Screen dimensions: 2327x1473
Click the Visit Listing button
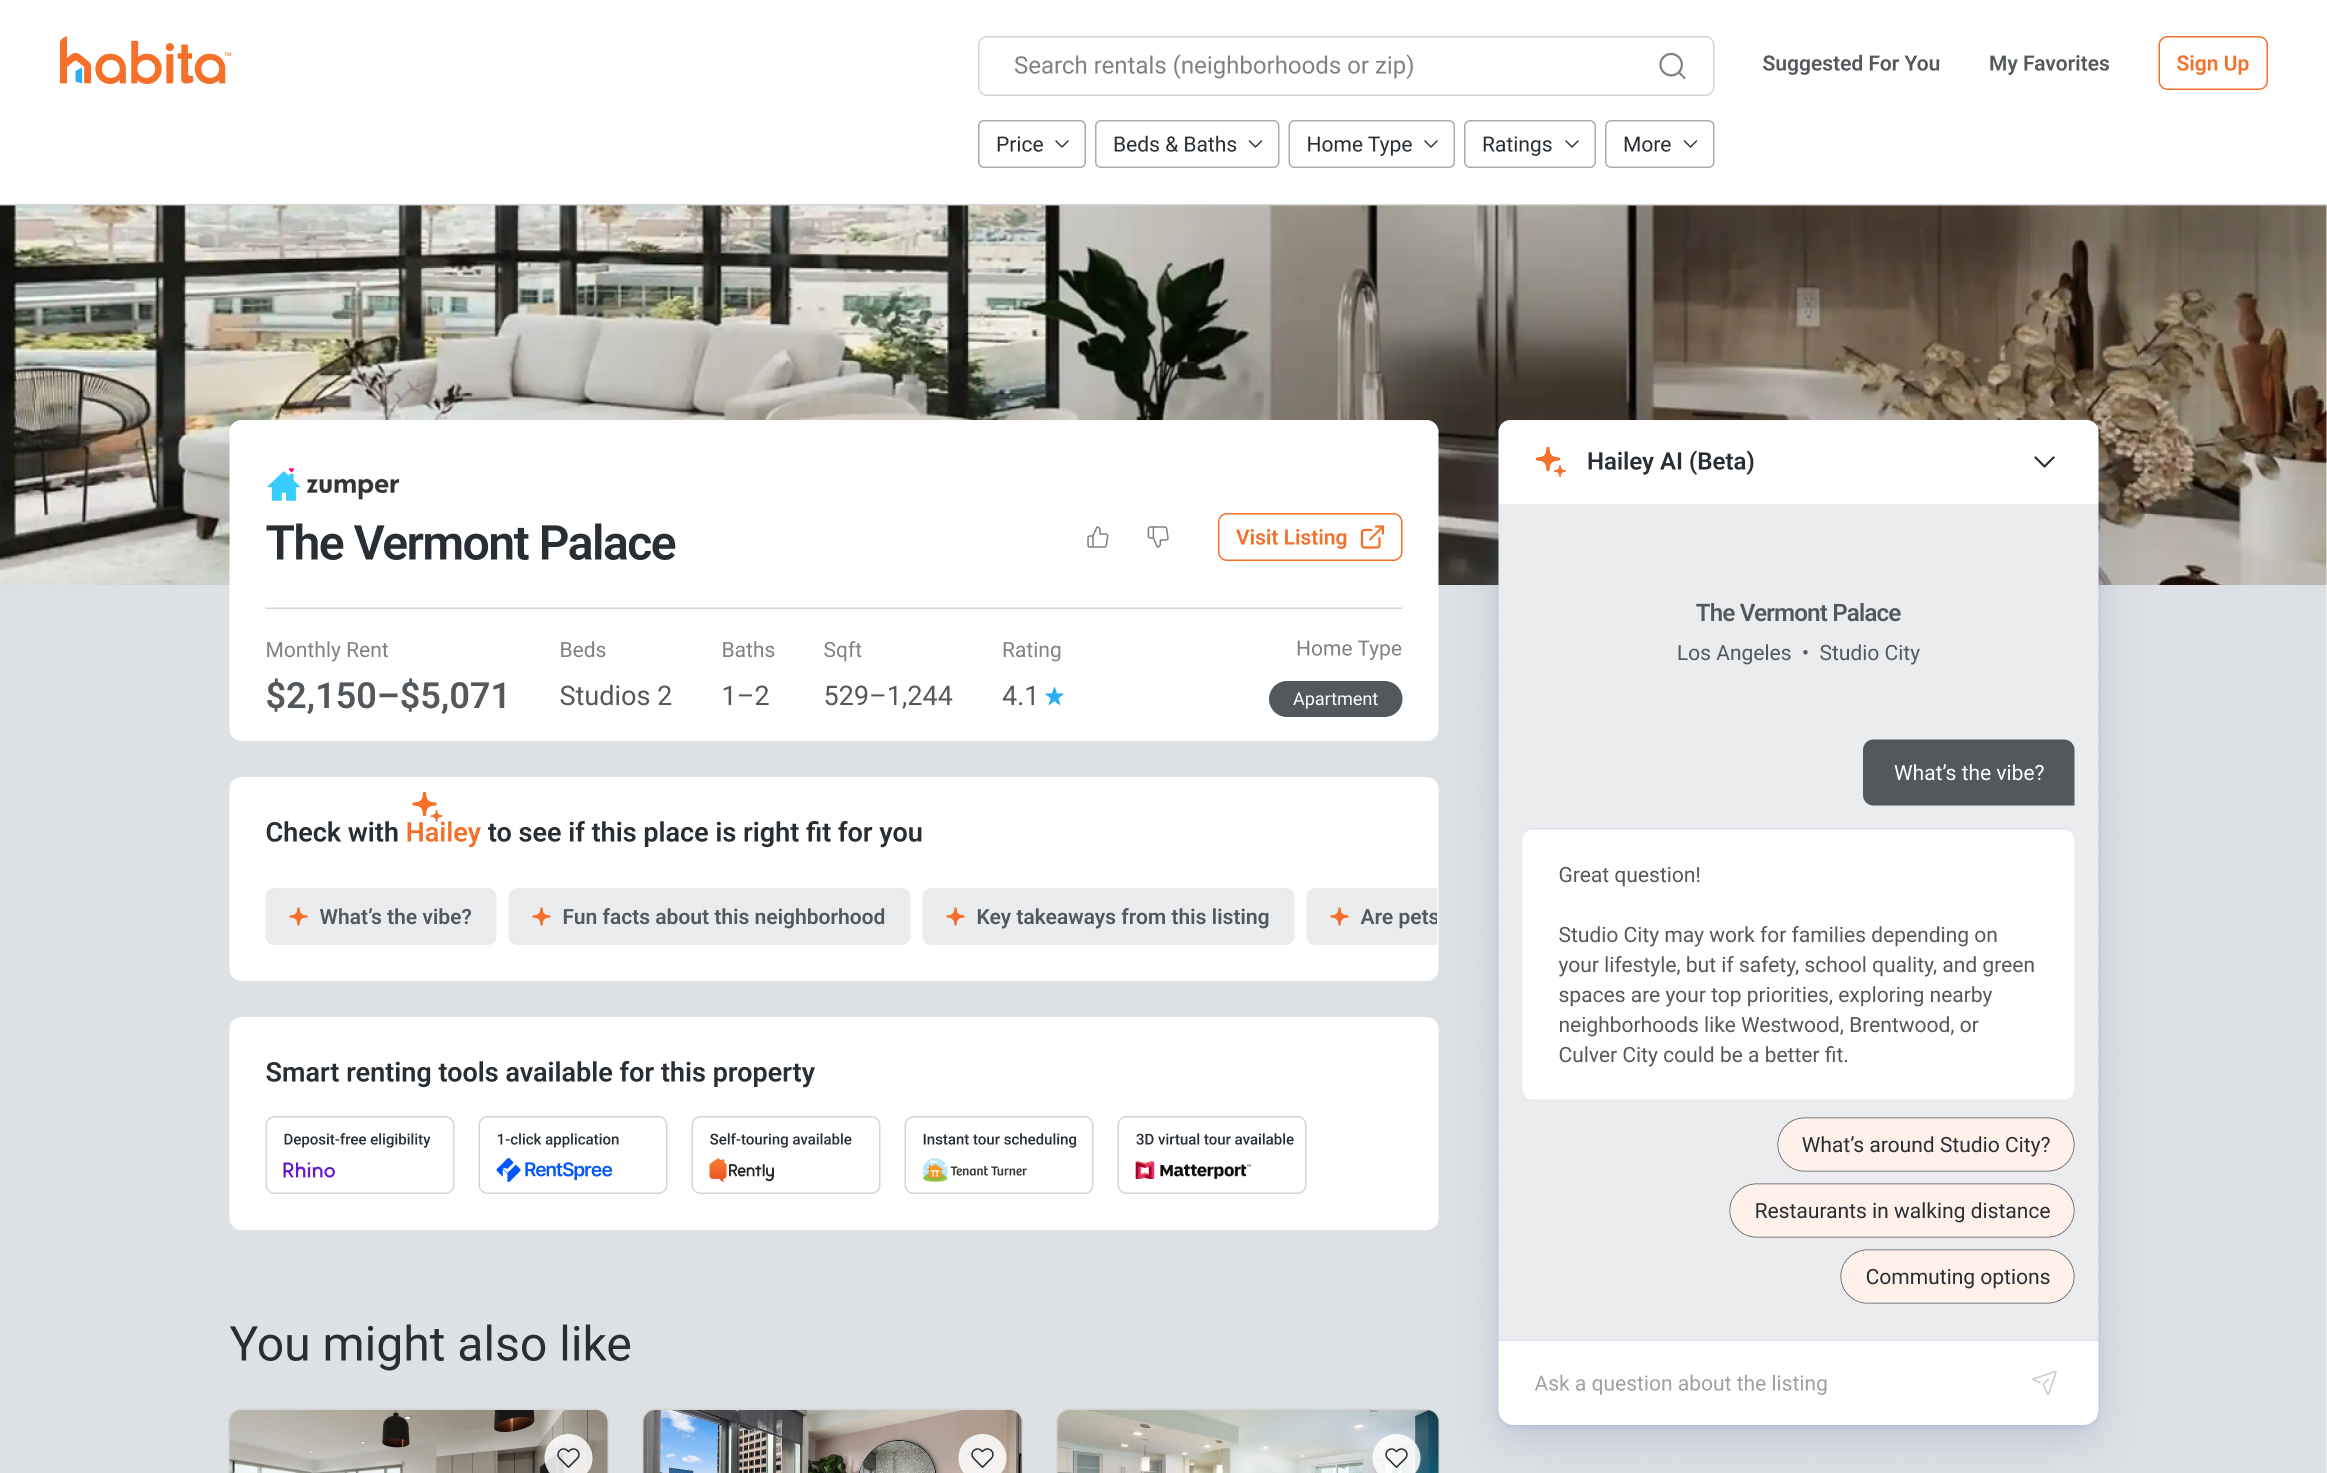click(1310, 537)
